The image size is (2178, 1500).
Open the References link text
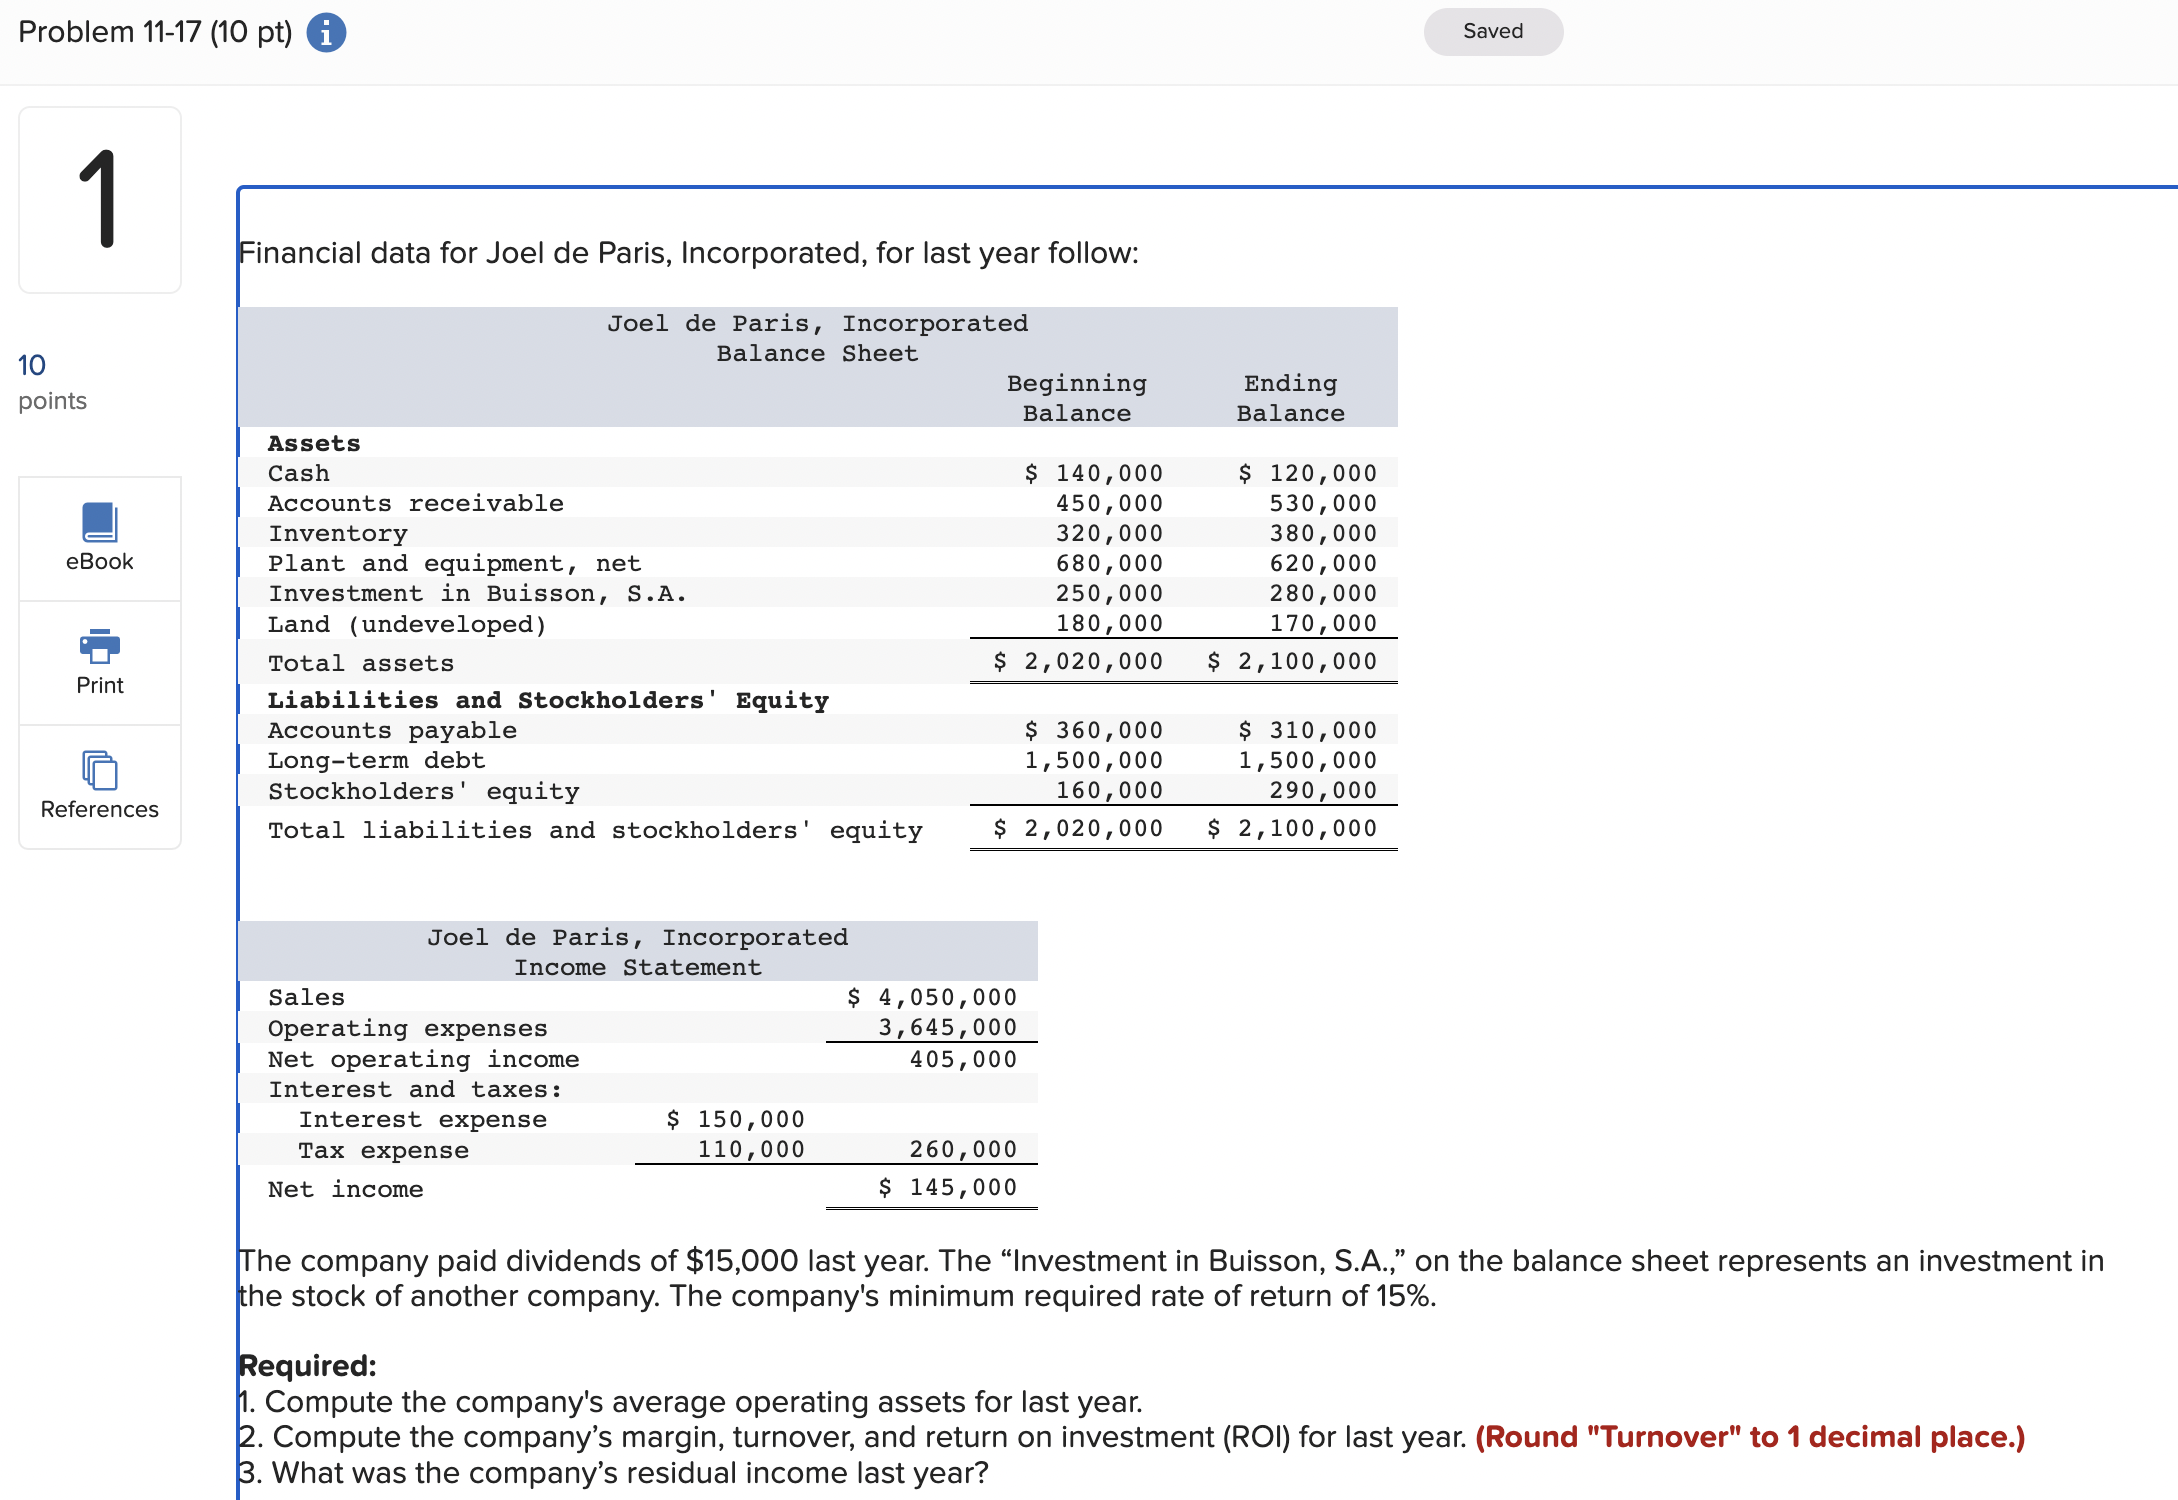[99, 808]
